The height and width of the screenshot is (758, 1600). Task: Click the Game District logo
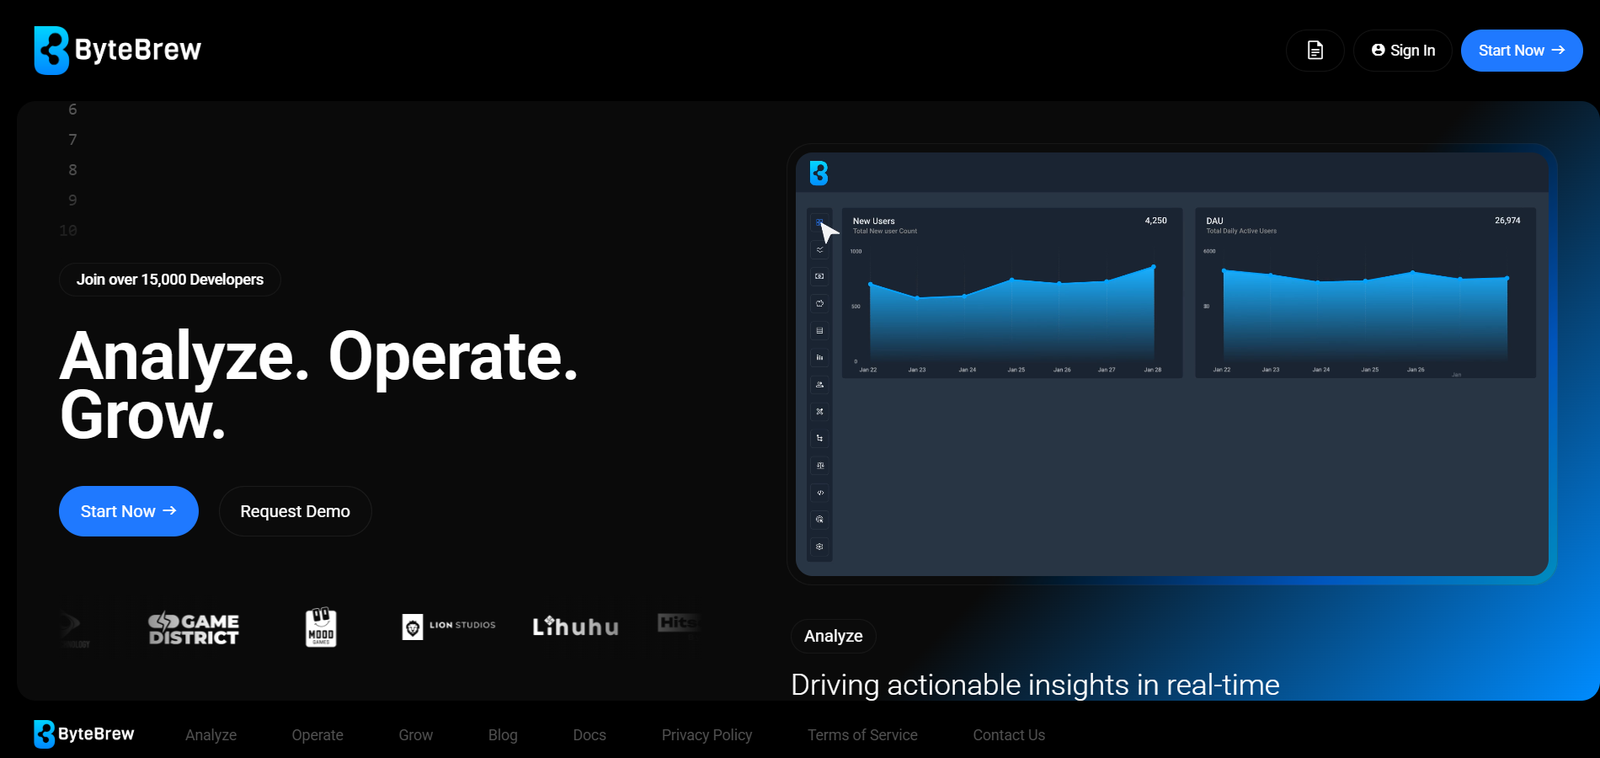tap(194, 628)
